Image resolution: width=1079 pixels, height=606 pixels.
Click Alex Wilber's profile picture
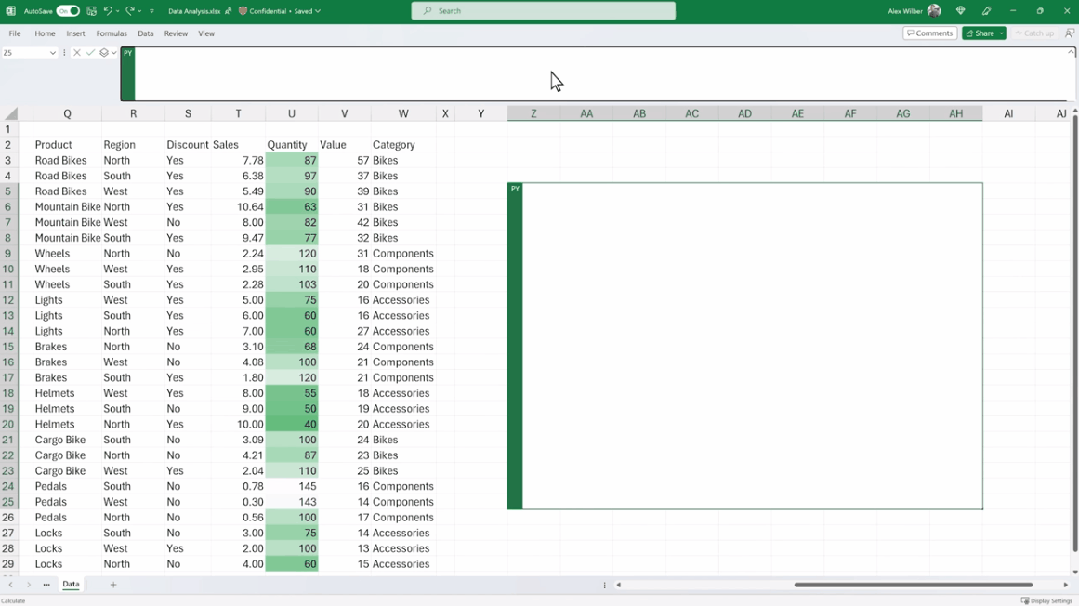tap(934, 11)
